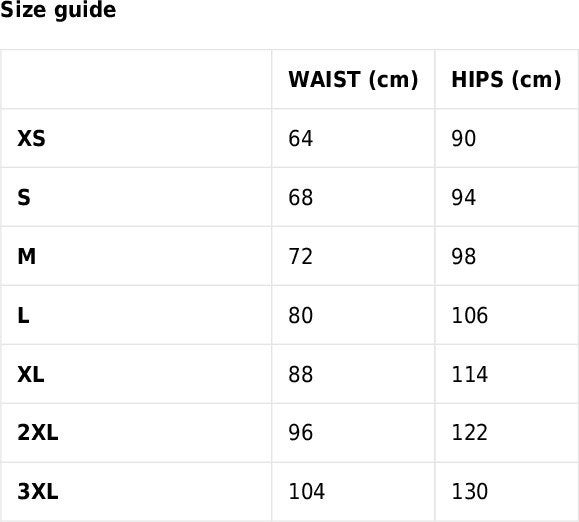Click the XS size row label
The image size is (579, 522).
pyautogui.click(x=31, y=138)
